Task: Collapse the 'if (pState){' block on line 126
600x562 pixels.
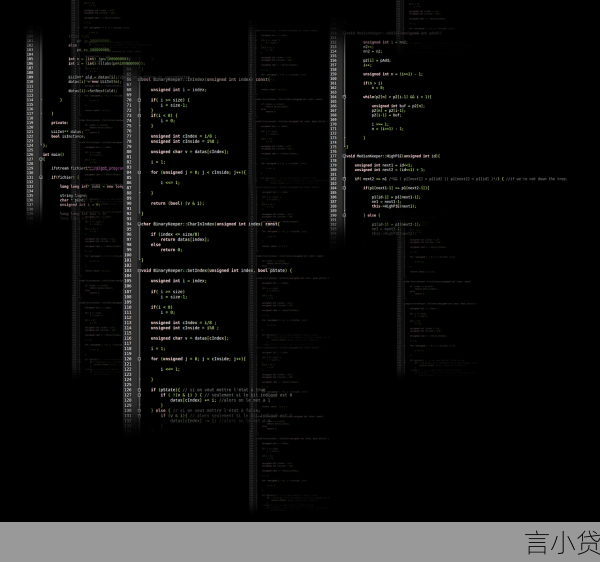Action: (139, 390)
